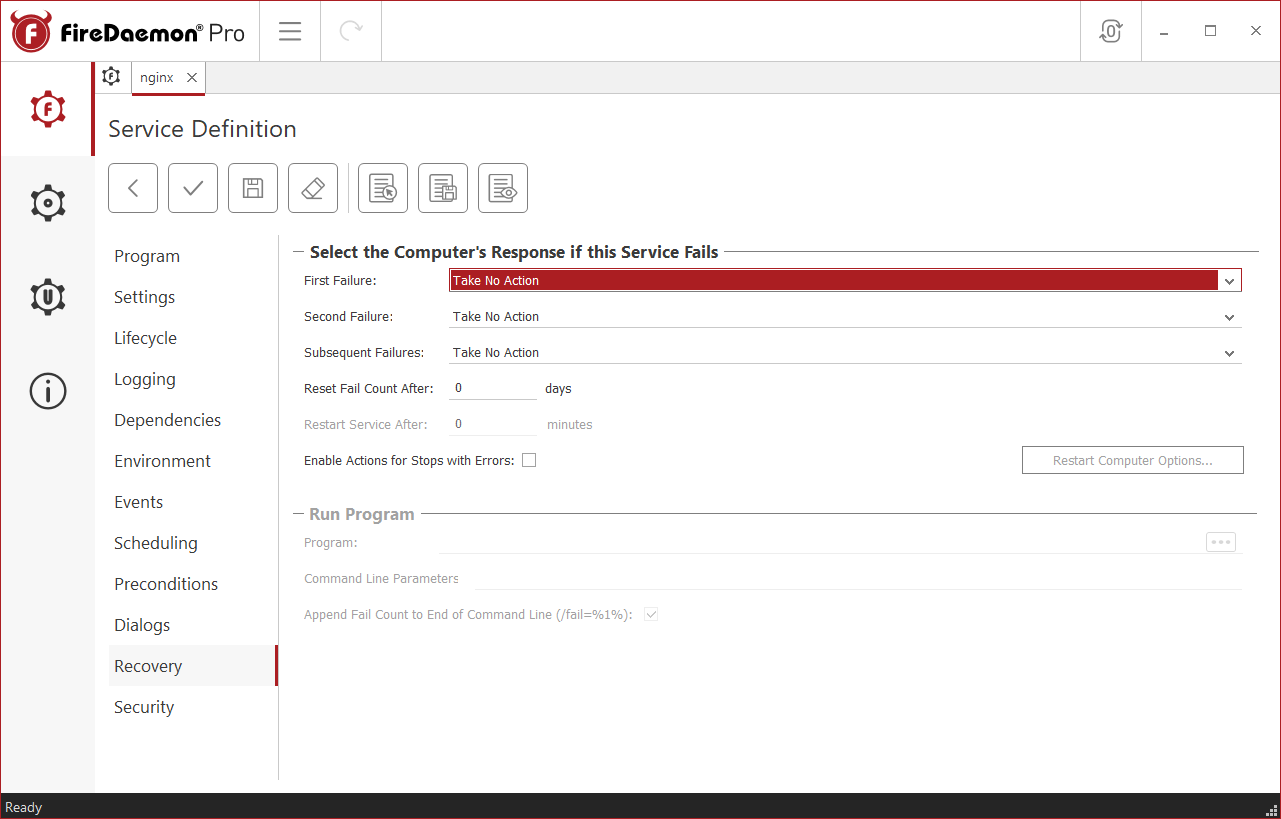Click Restart Computer Options button
Viewport: 1281px width, 819px height.
pyautogui.click(x=1132, y=460)
